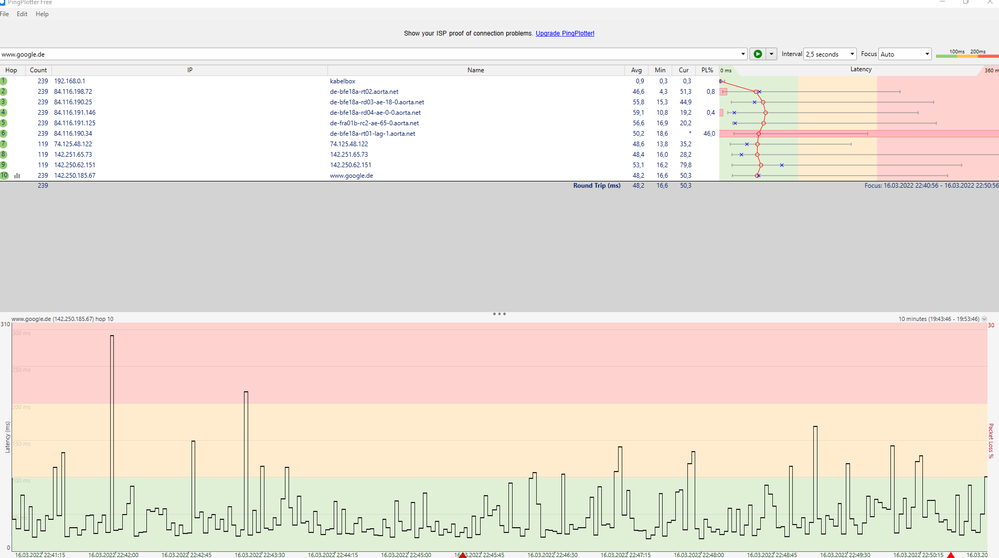Click IP address 84.116.190.25
This screenshot has height=558, width=999.
tap(73, 102)
